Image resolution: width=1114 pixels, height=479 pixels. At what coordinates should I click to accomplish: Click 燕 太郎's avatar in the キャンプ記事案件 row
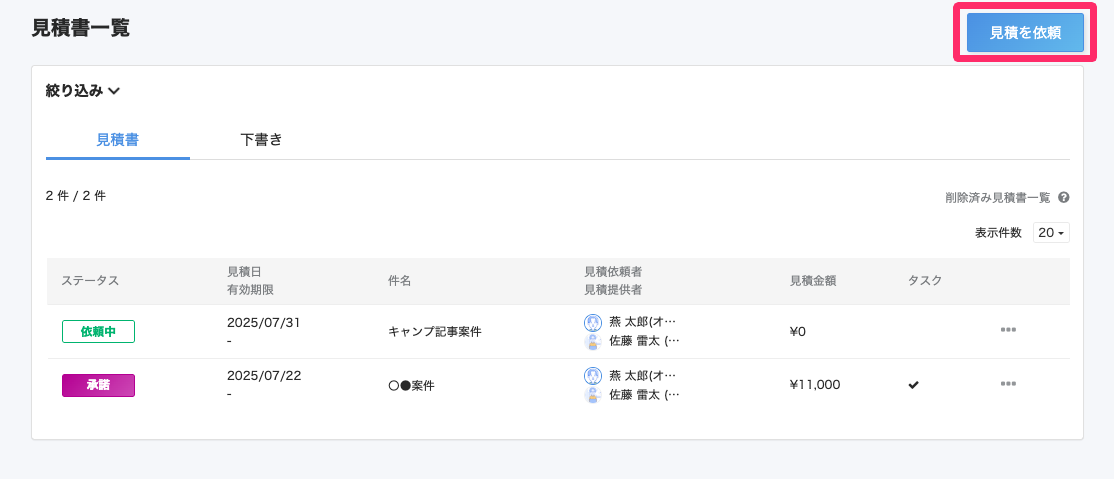593,322
